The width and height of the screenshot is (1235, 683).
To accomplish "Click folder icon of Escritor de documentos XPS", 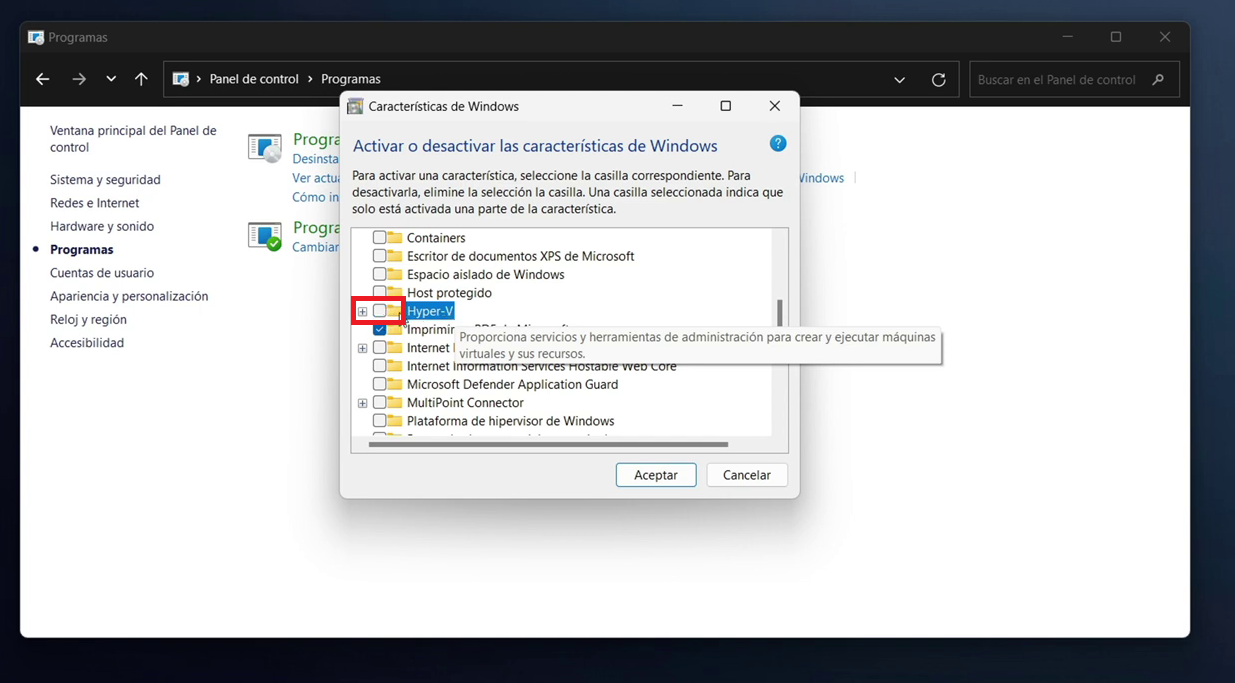I will point(395,256).
